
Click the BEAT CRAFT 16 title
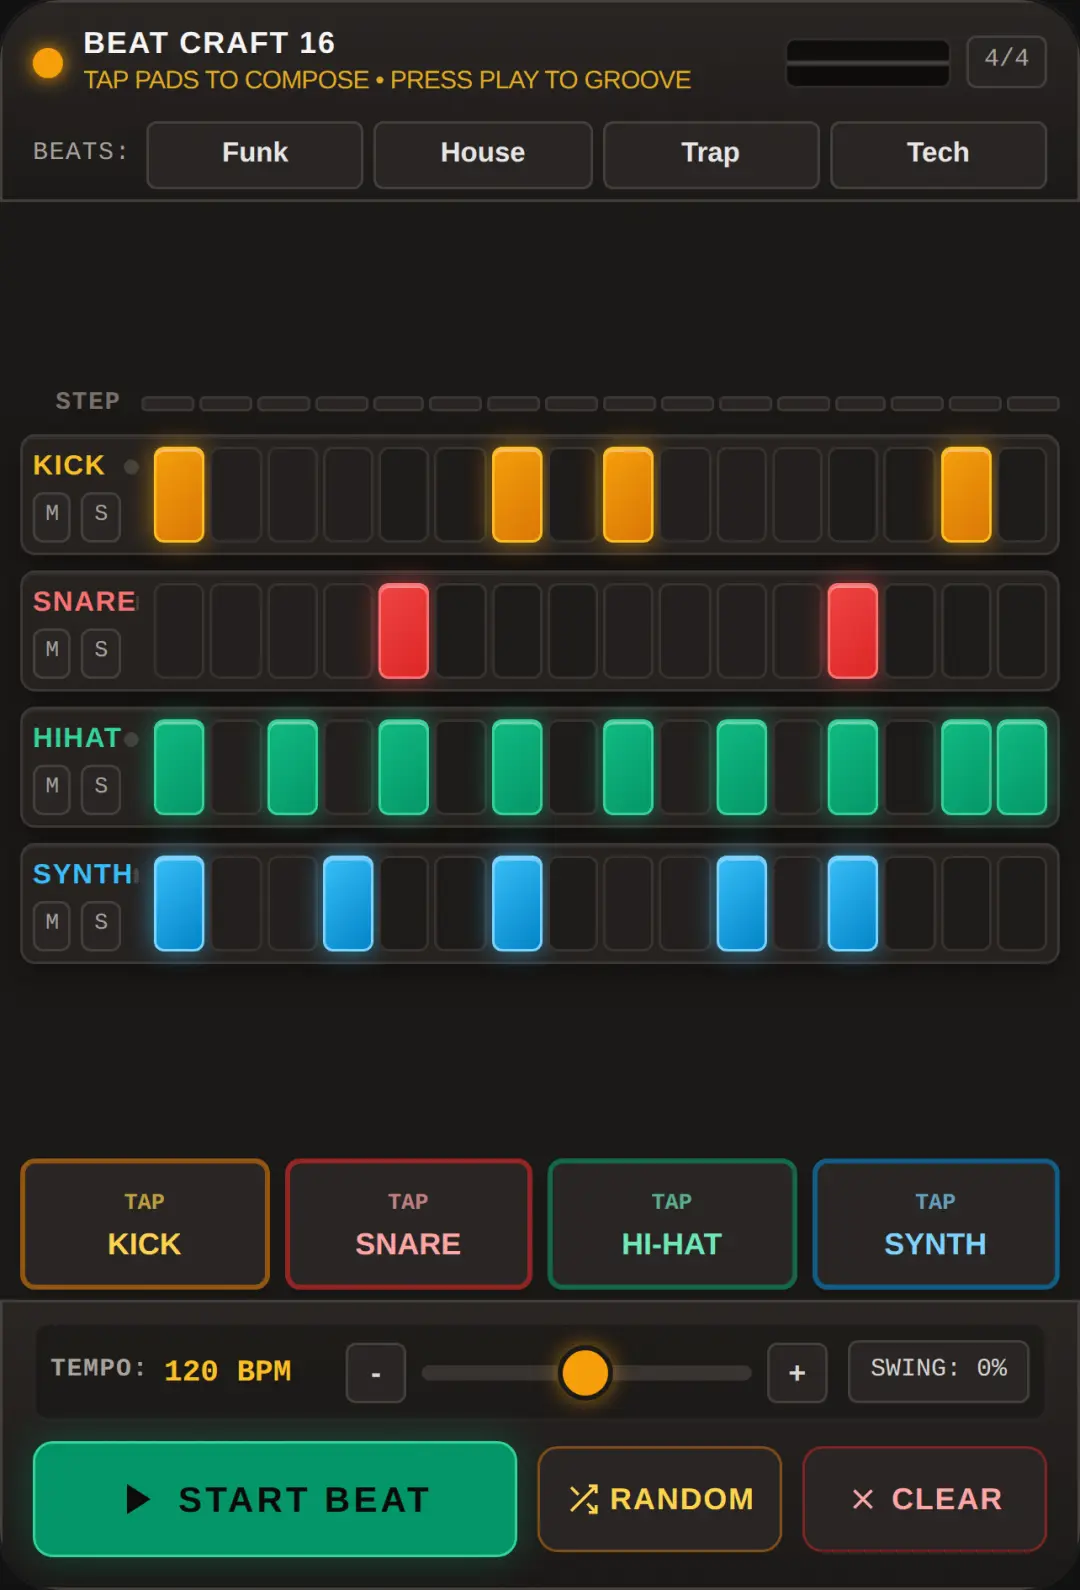(209, 43)
